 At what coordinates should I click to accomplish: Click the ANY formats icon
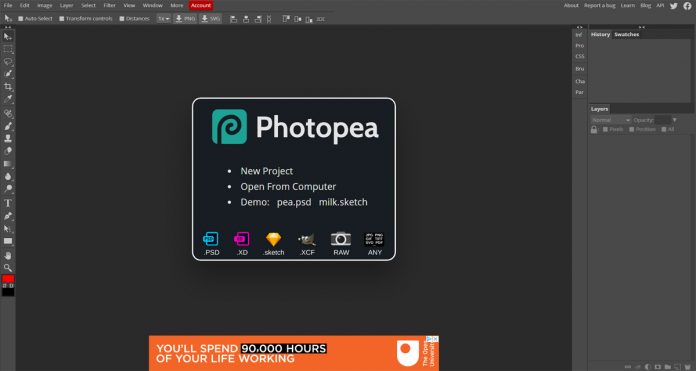point(374,239)
